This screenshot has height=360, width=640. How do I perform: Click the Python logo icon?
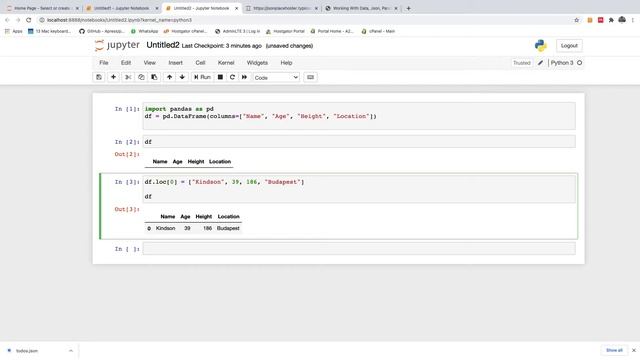[x=541, y=46]
